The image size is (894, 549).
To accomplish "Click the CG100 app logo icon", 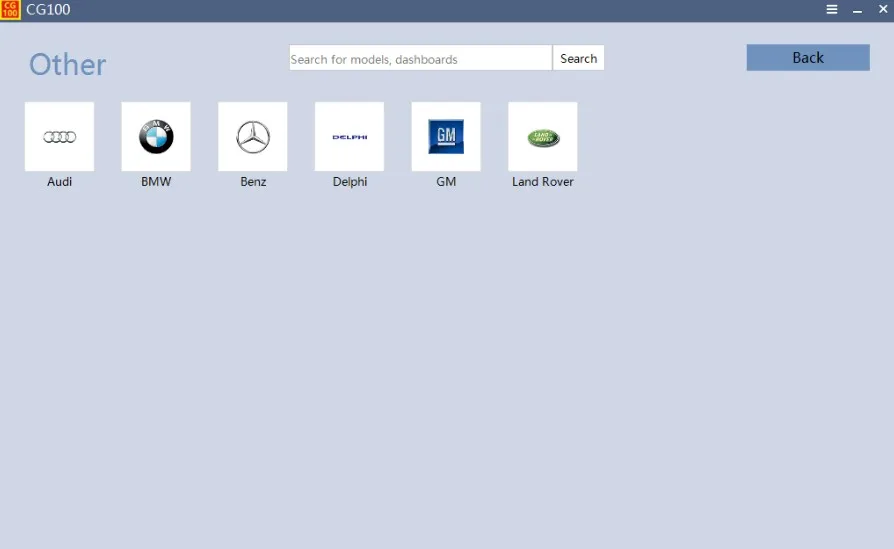I will coord(10,10).
